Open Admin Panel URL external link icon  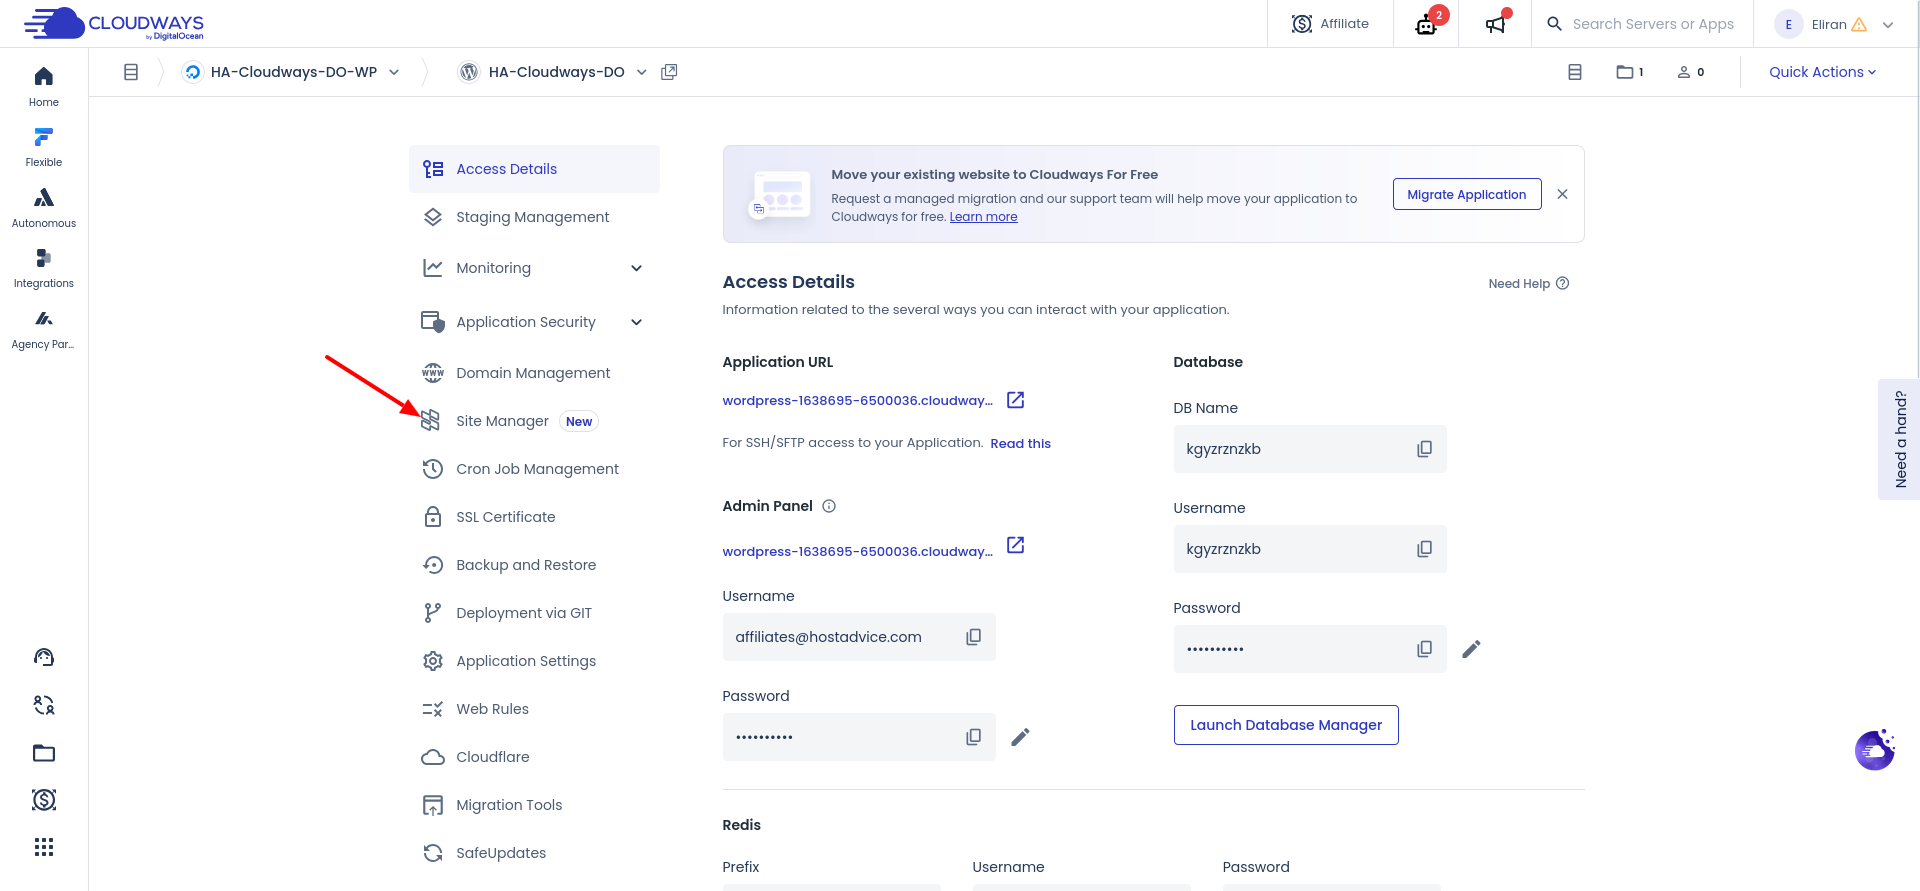pos(1015,545)
